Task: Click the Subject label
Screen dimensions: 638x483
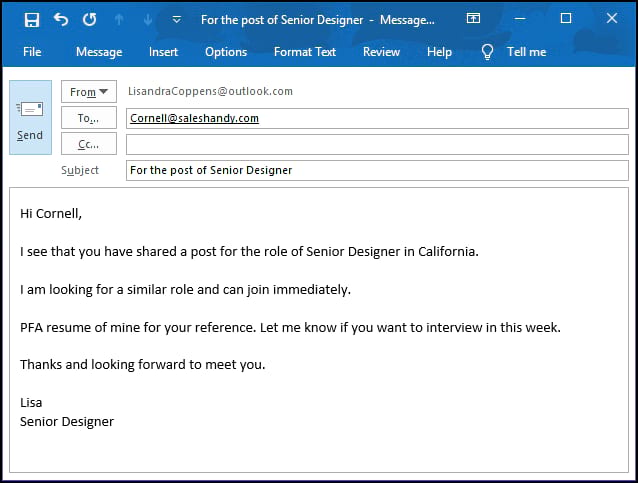Action: pos(80,170)
